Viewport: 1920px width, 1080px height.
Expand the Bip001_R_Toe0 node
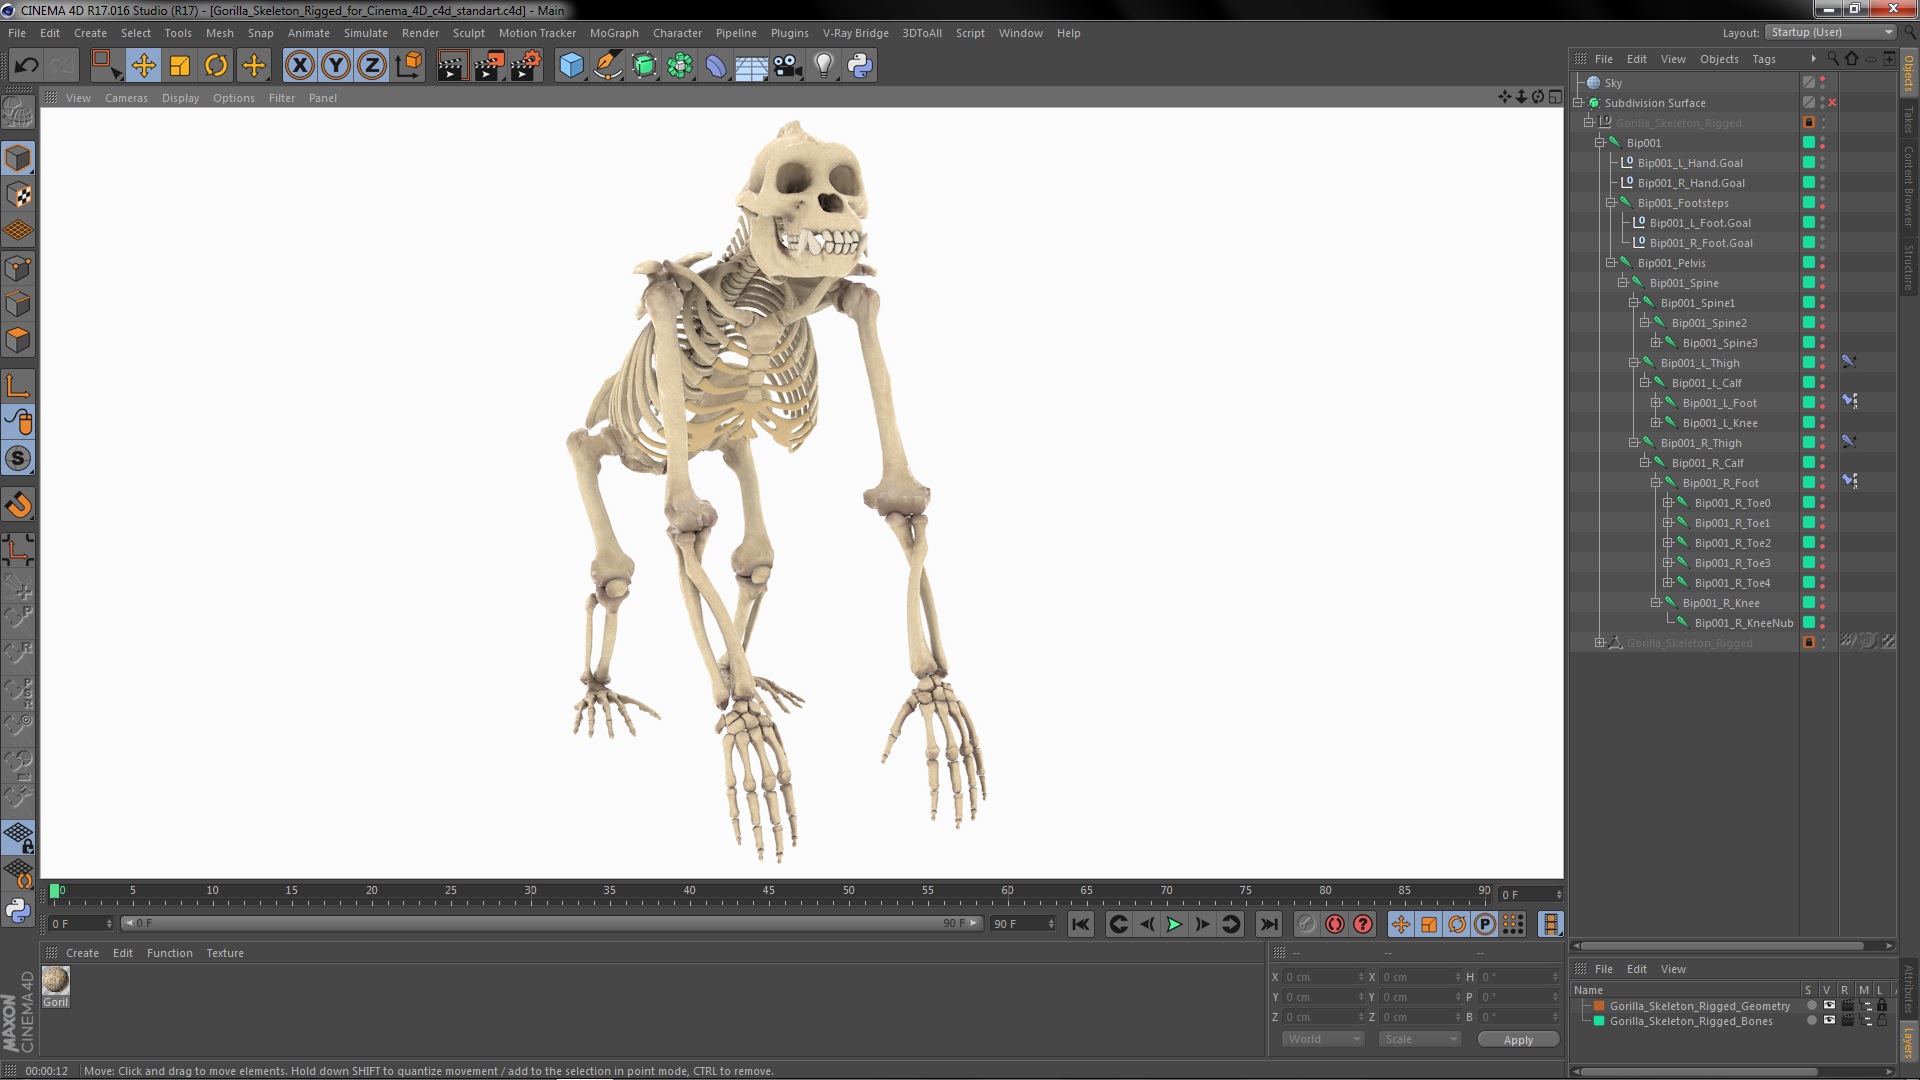click(1667, 503)
